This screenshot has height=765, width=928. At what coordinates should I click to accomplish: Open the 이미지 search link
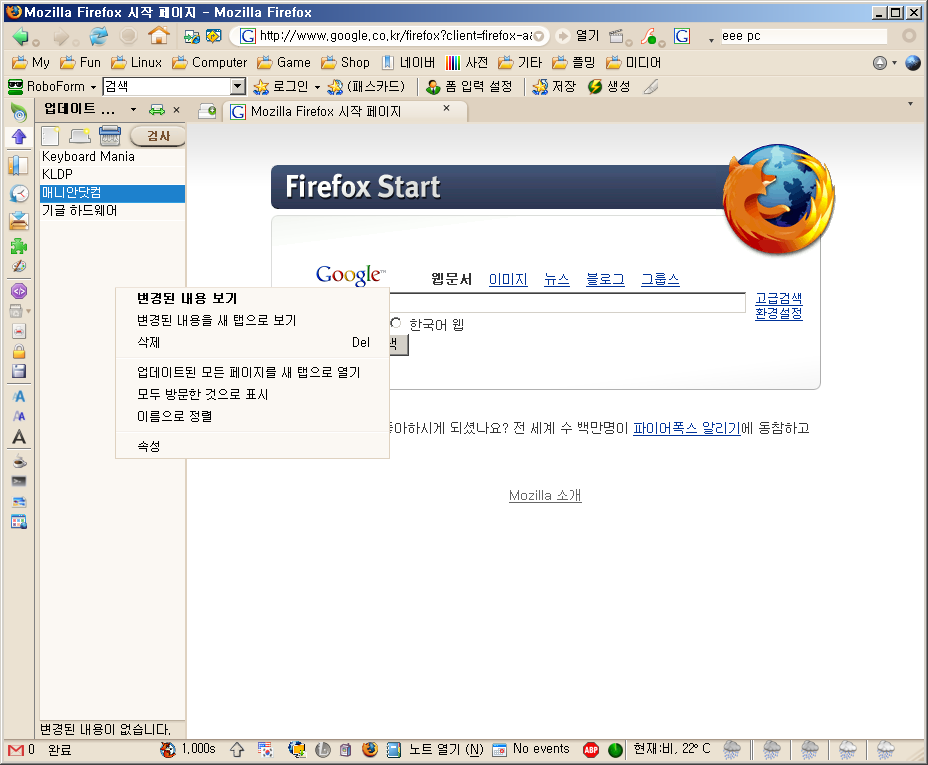508,279
